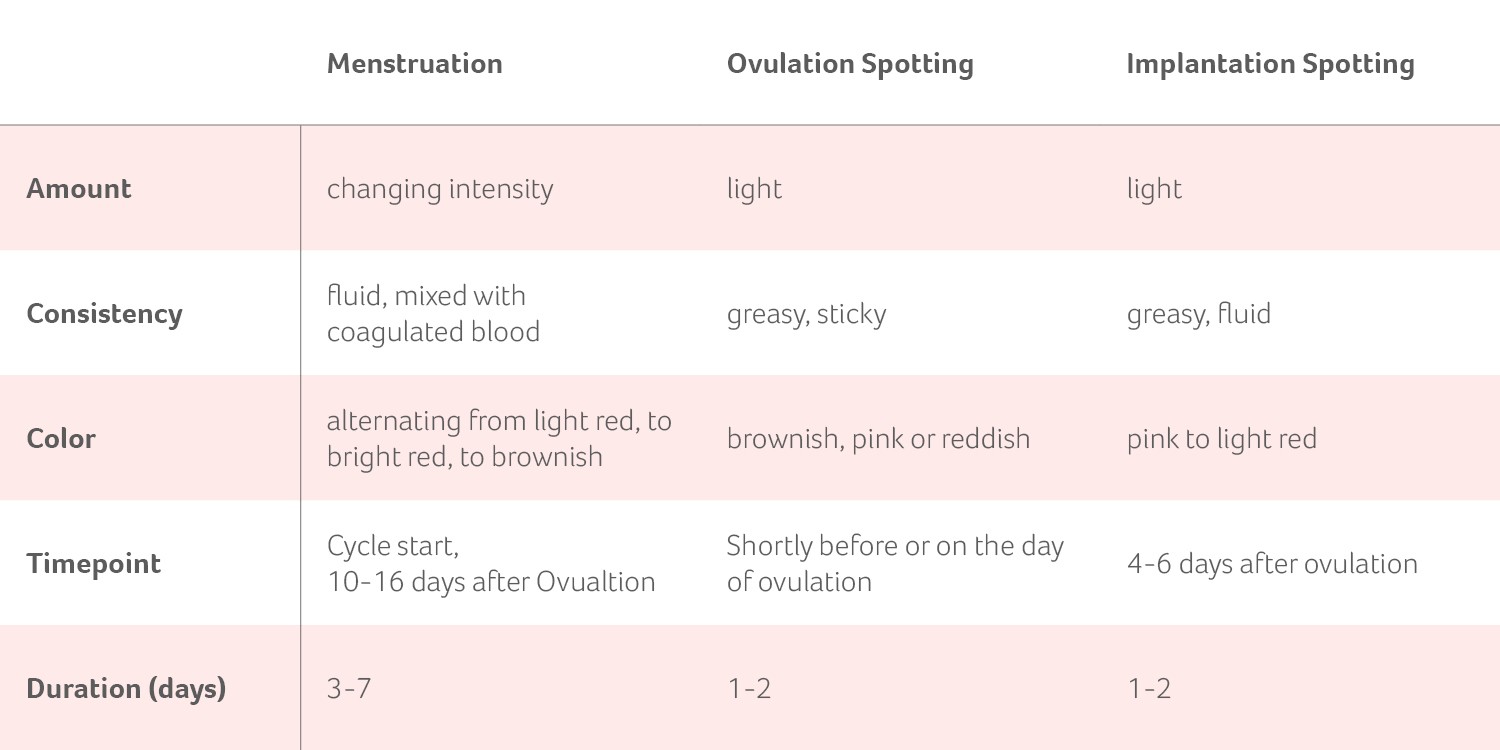Screen dimensions: 1500x750
Task: Click the 'brownish, pink or reddish' cell
Action: click(x=878, y=439)
